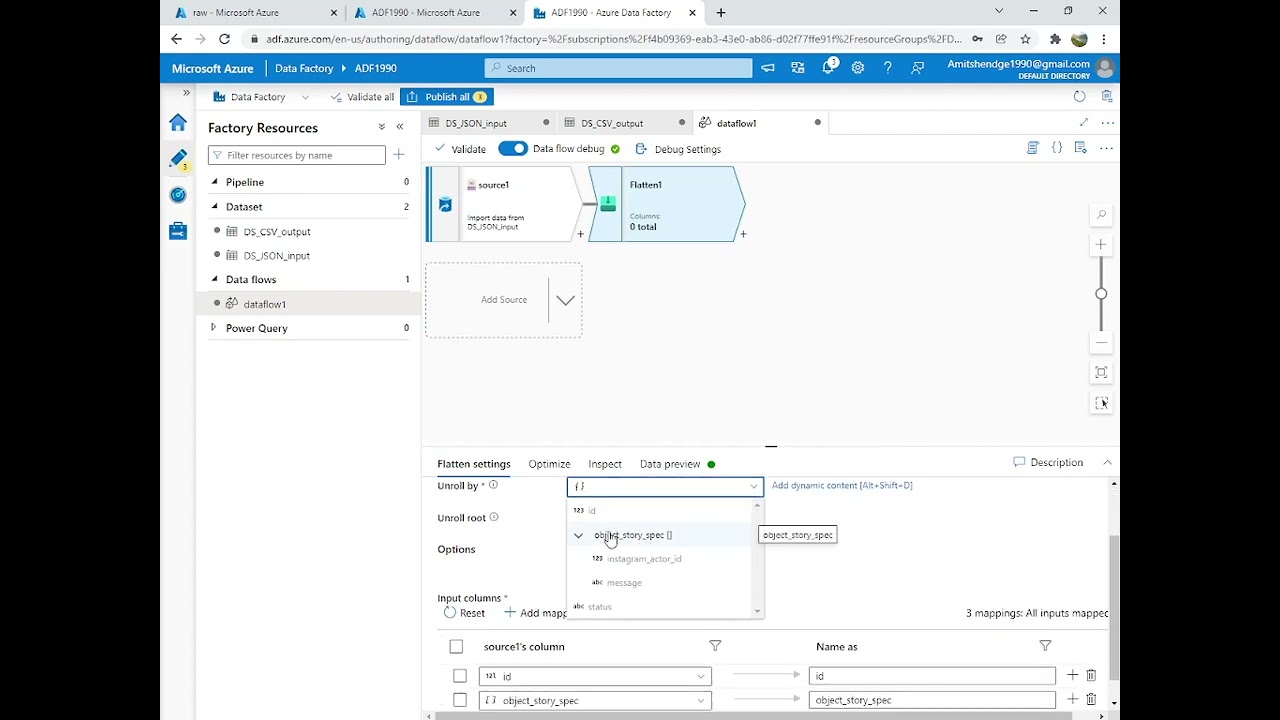Open the Unroll by dropdown
This screenshot has width=1280, height=720.
(x=665, y=486)
